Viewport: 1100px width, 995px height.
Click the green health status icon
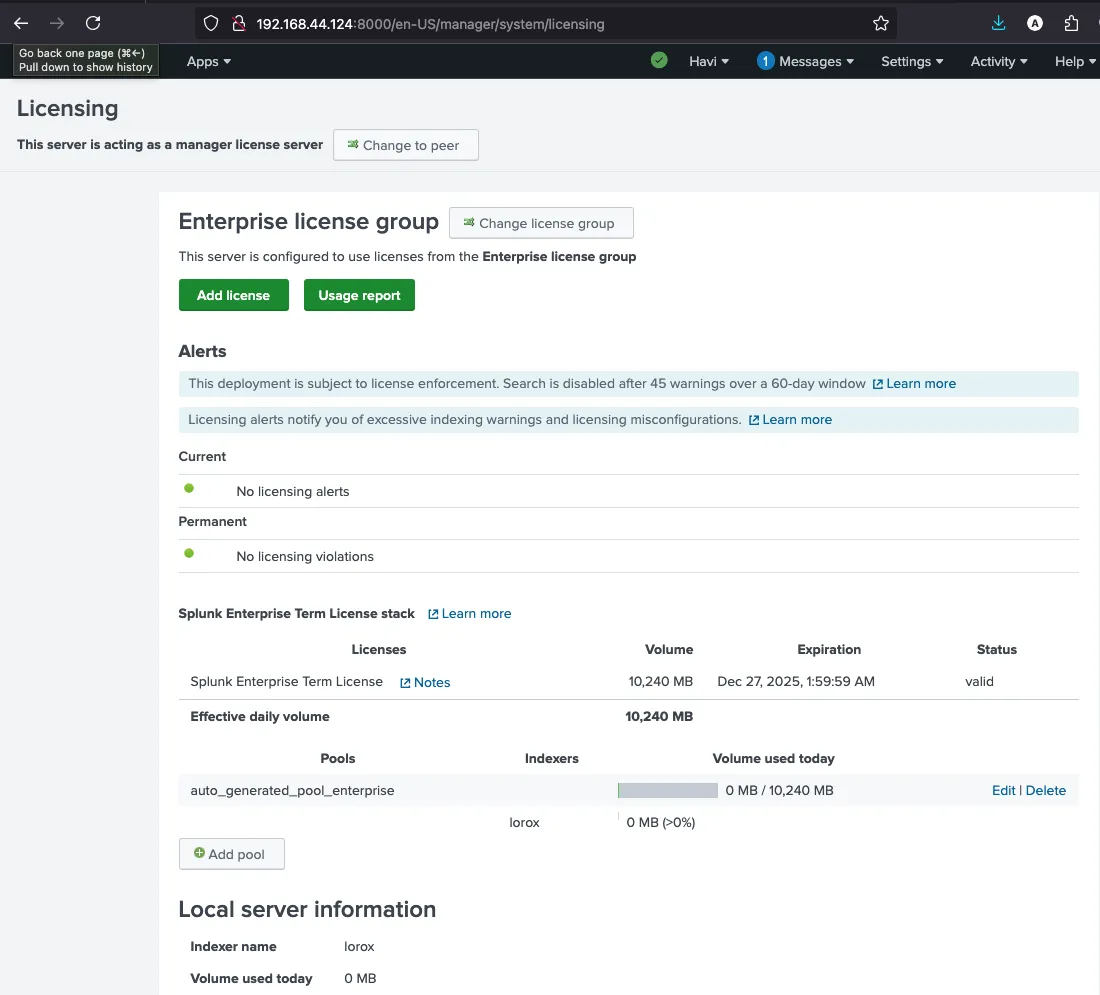[x=659, y=61]
